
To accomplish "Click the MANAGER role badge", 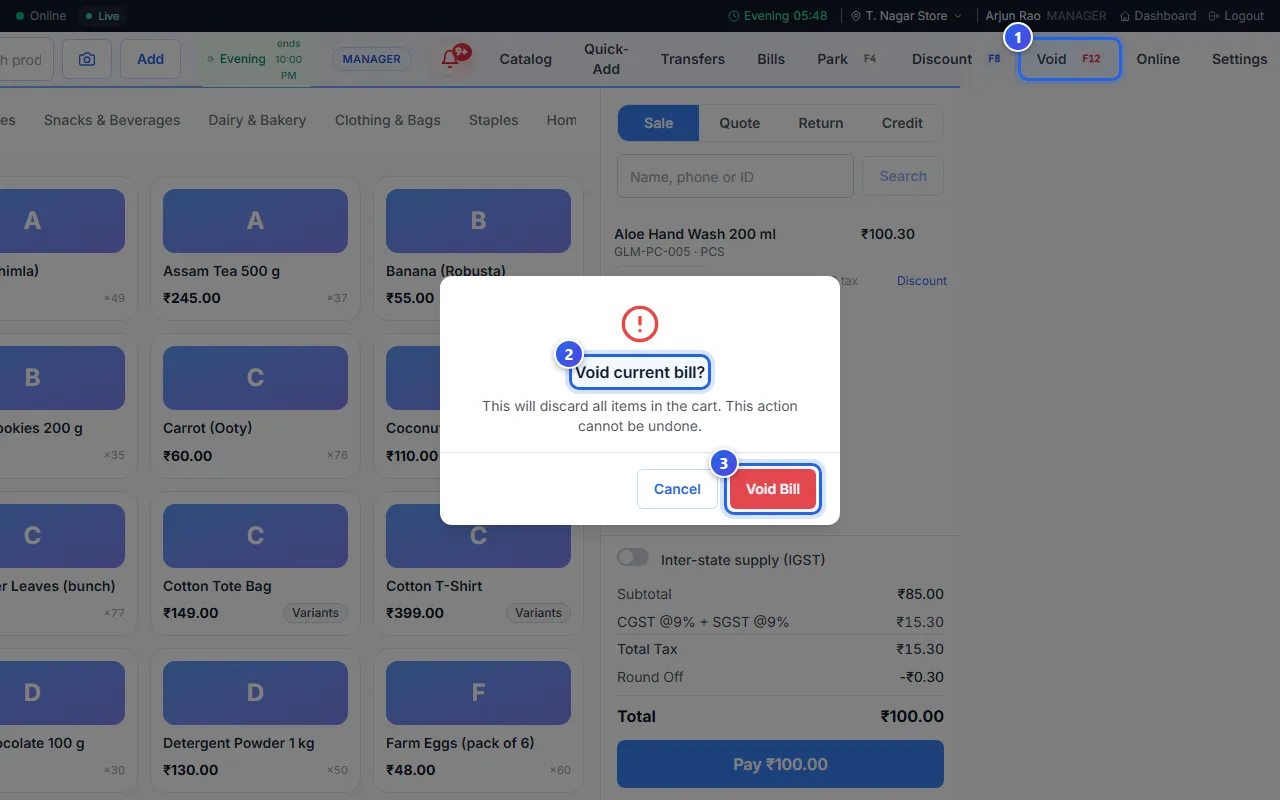I will (371, 59).
